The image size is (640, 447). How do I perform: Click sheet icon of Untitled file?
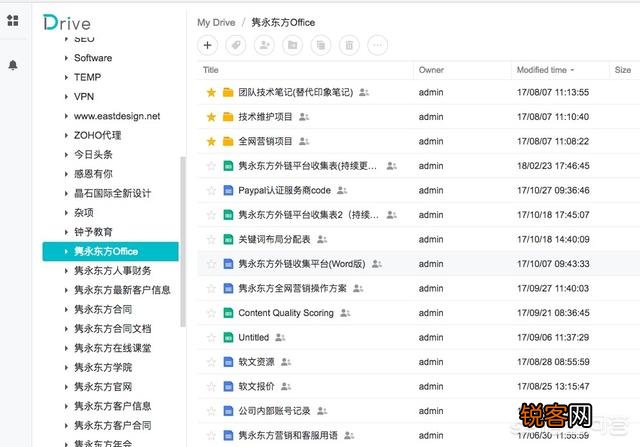click(228, 338)
